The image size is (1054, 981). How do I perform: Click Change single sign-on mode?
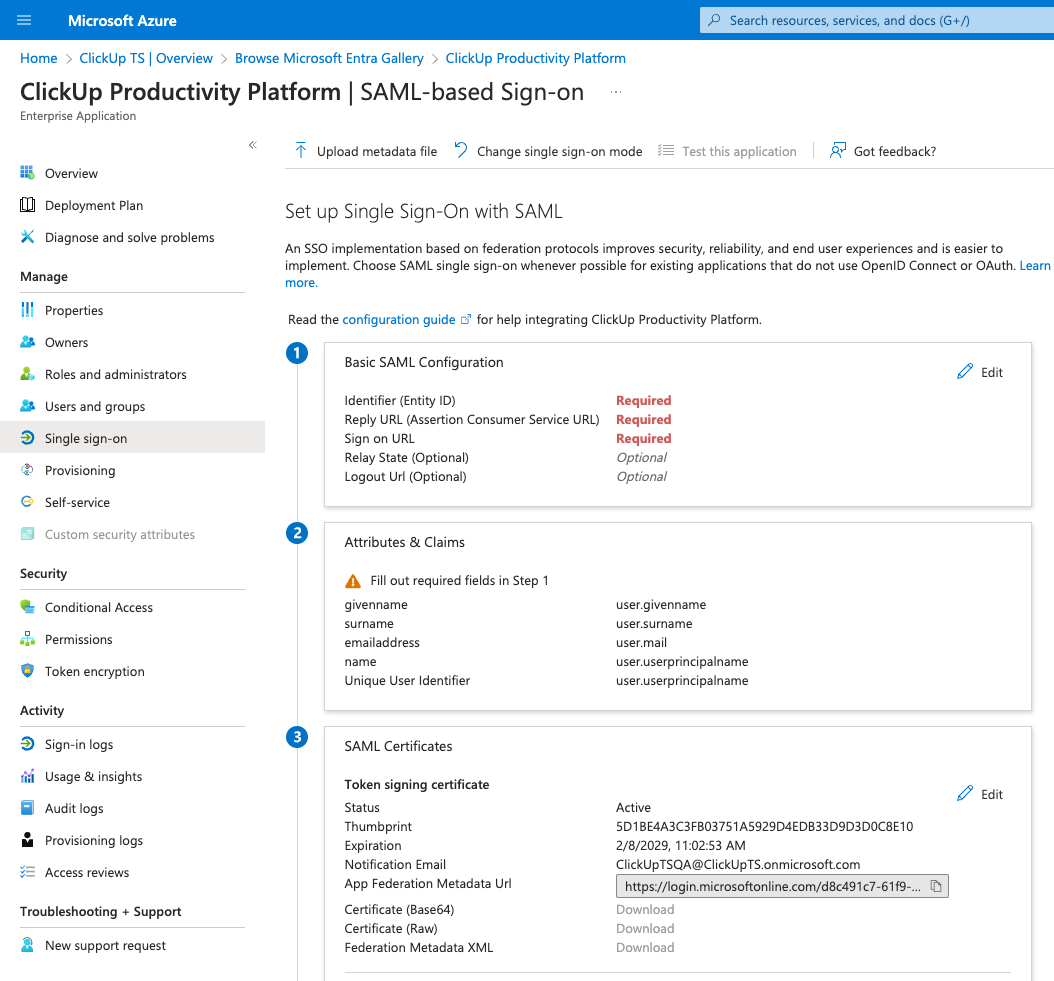[x=558, y=151]
